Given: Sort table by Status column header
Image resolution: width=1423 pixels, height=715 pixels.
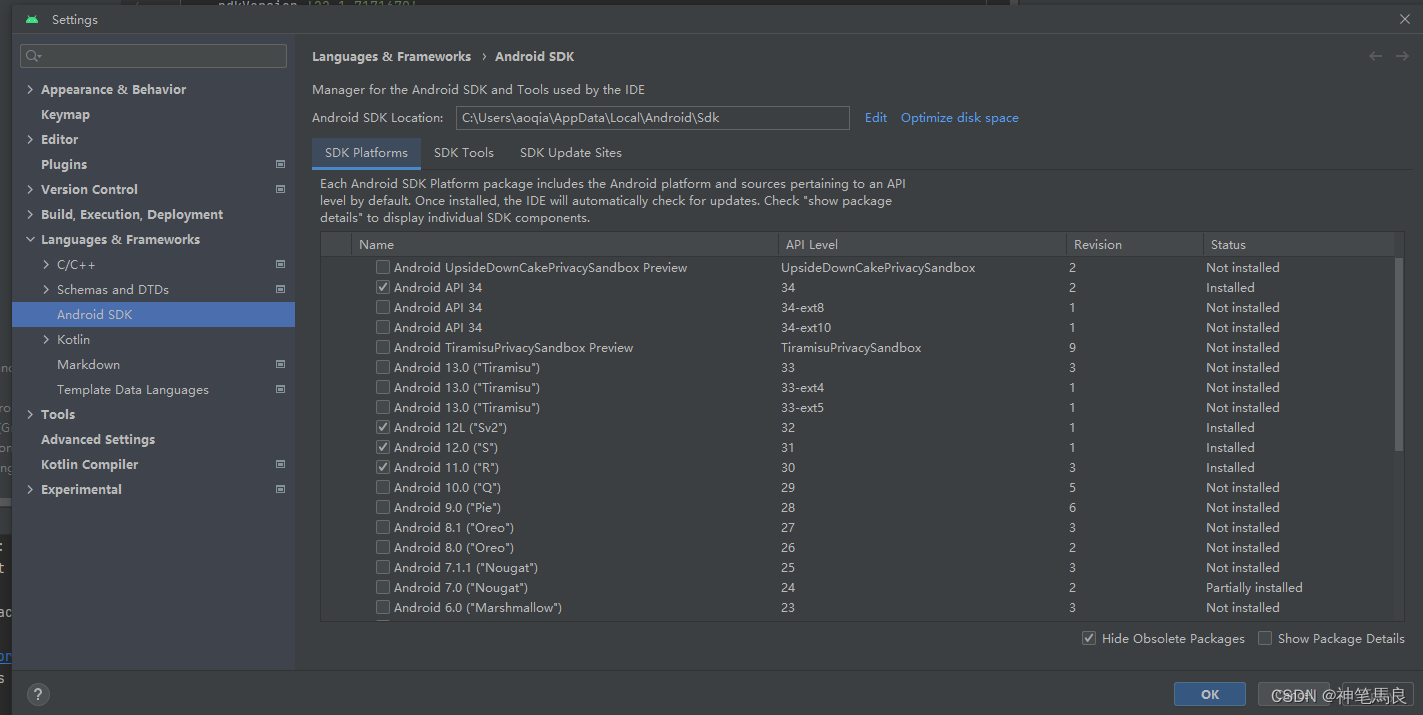Looking at the screenshot, I should (1298, 244).
